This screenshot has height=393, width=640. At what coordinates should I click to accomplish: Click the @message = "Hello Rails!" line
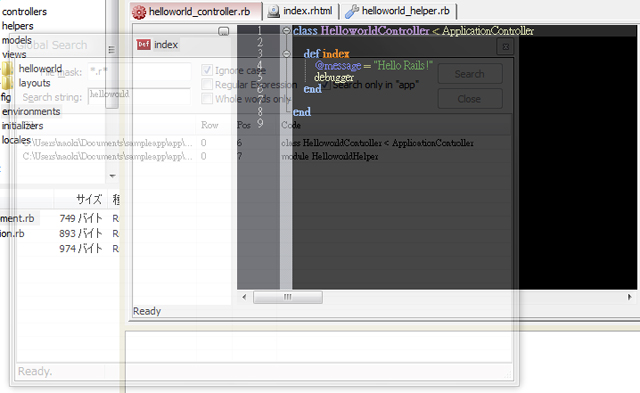373,65
